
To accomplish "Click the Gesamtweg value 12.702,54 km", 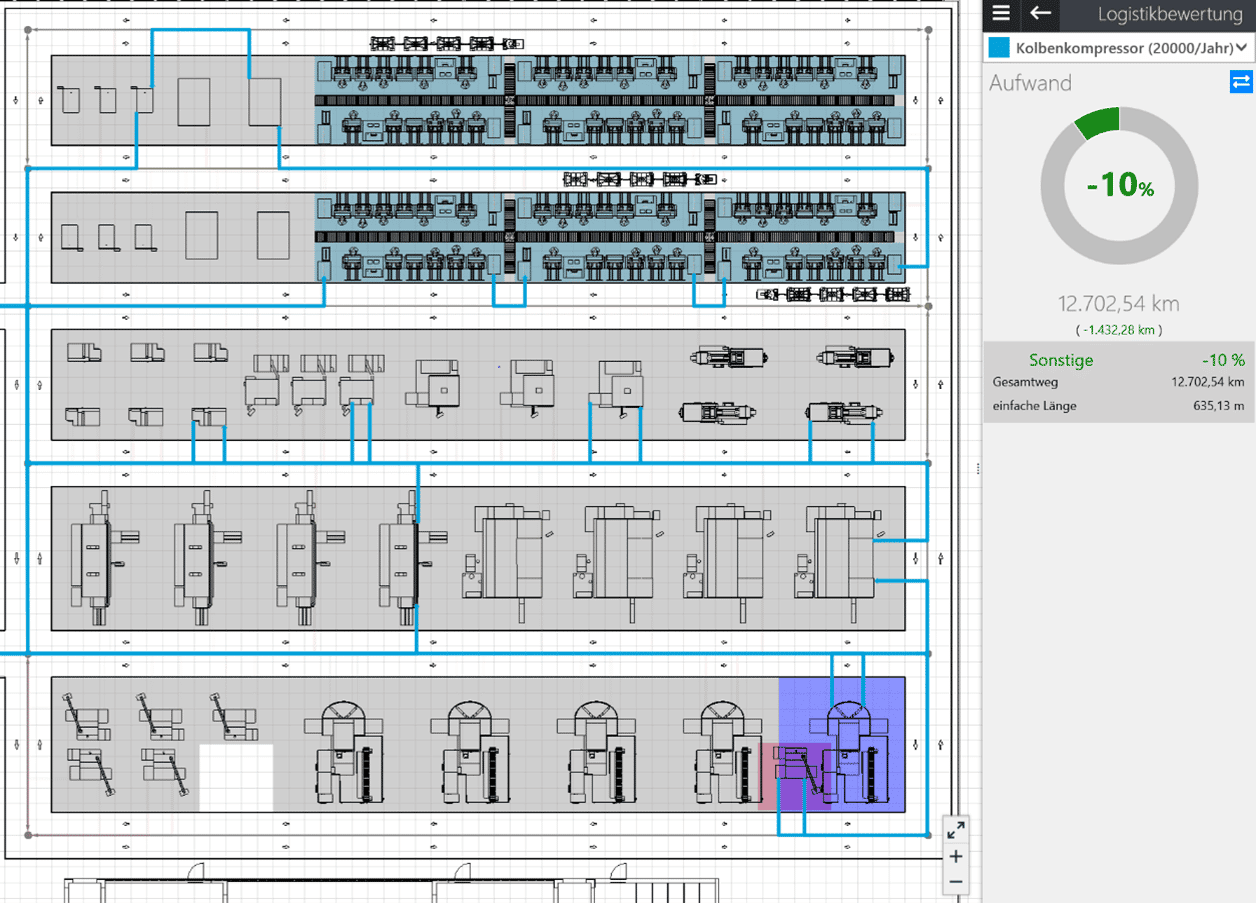I will point(1207,382).
